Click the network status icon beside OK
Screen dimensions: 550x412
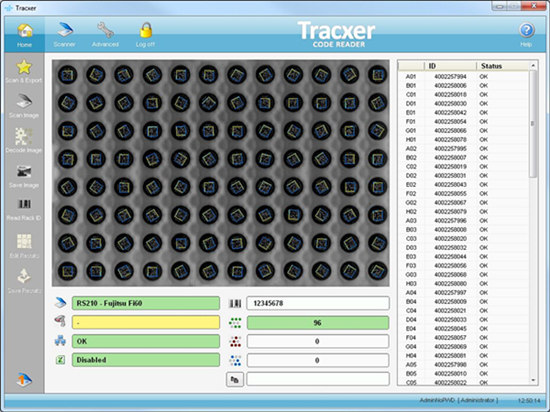pyautogui.click(x=60, y=340)
